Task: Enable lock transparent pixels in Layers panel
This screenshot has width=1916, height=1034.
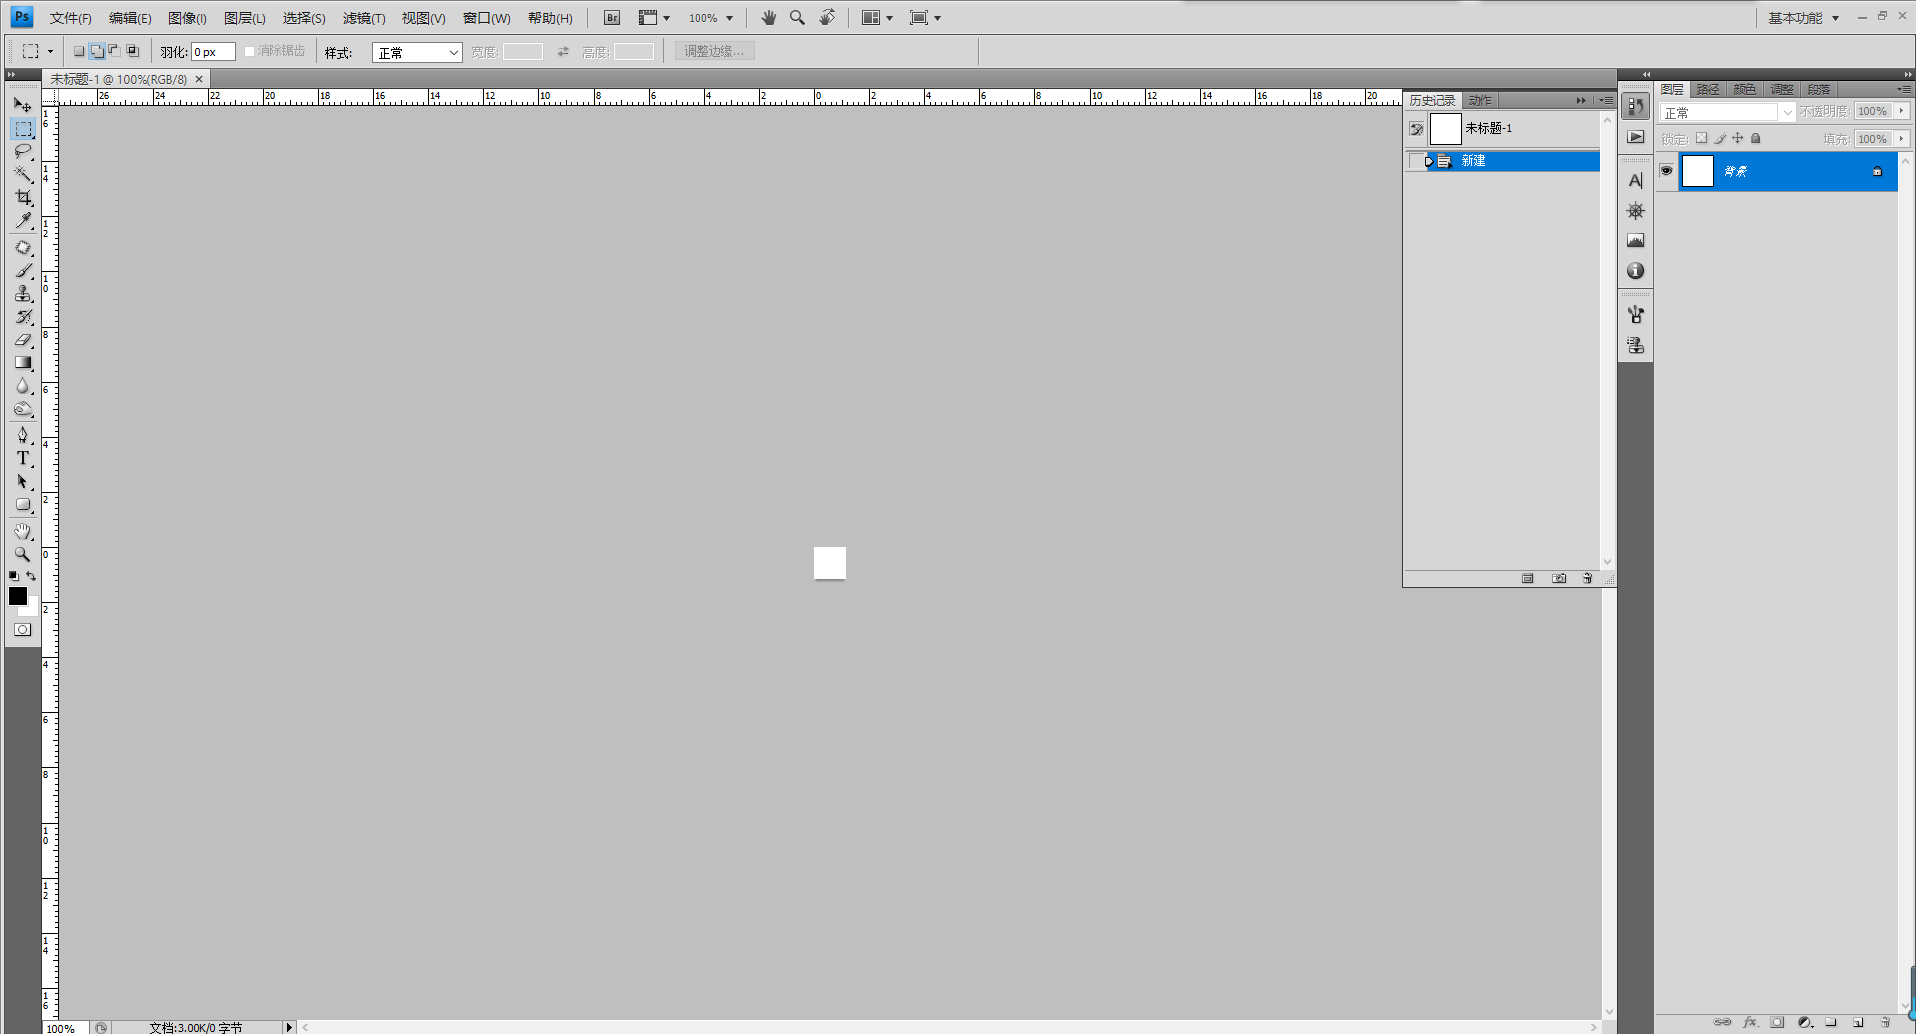Action: [1701, 139]
